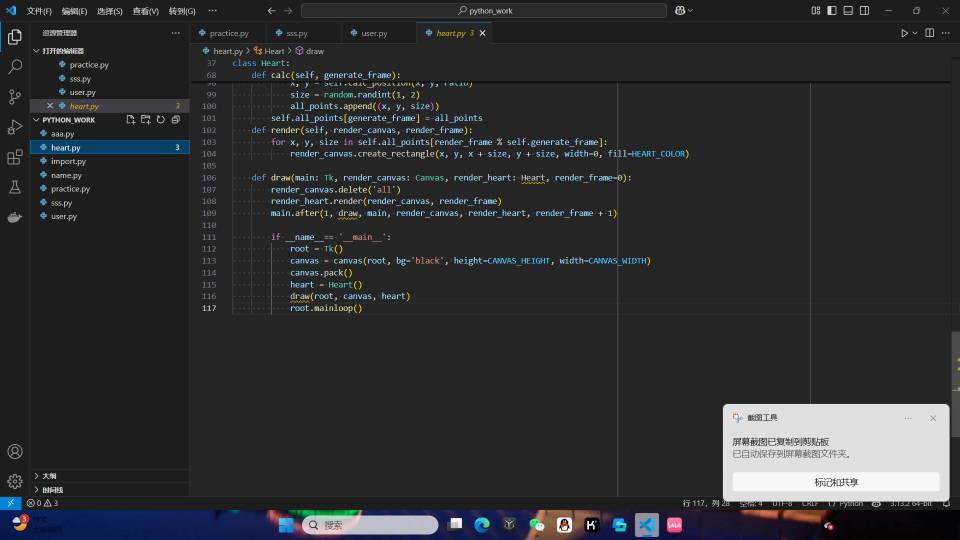Run the Python file play button
The image size is (960, 540).
pyautogui.click(x=904, y=33)
